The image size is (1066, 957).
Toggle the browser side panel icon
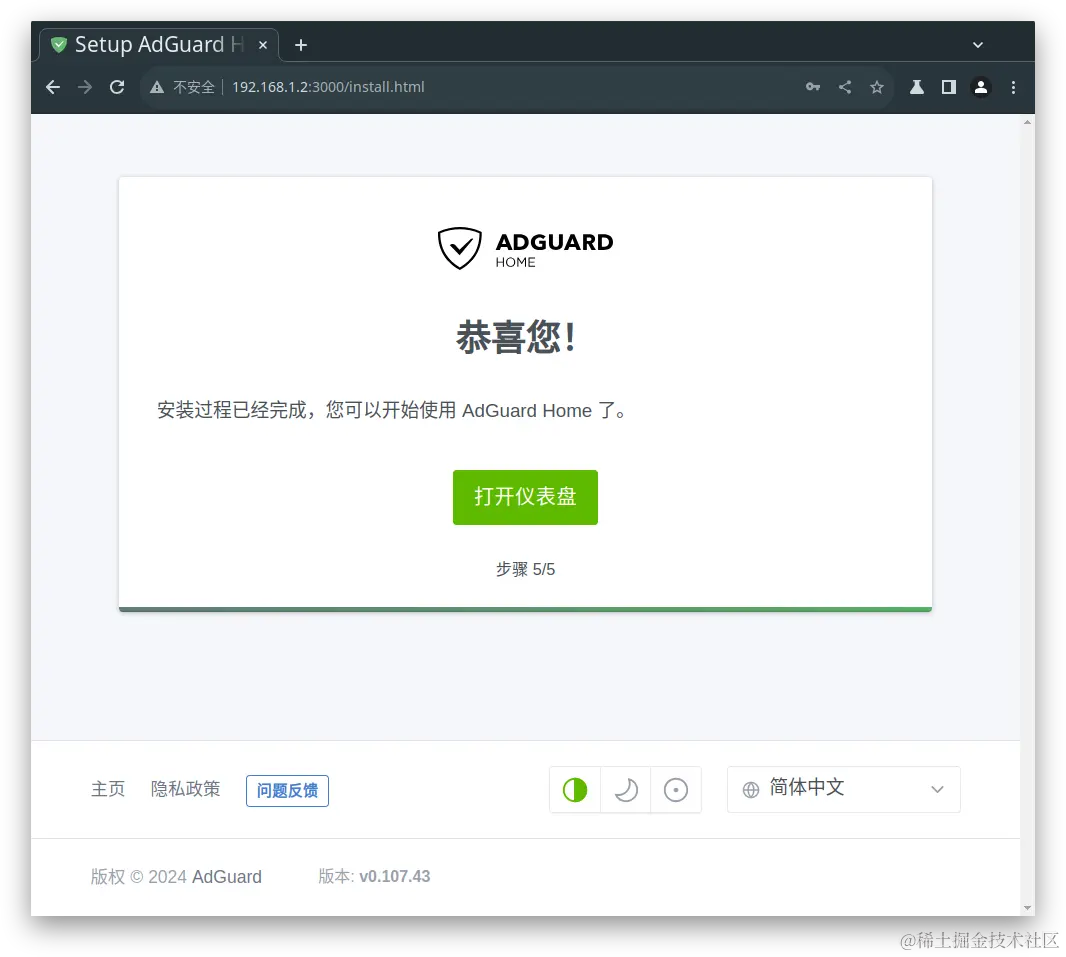coord(948,87)
